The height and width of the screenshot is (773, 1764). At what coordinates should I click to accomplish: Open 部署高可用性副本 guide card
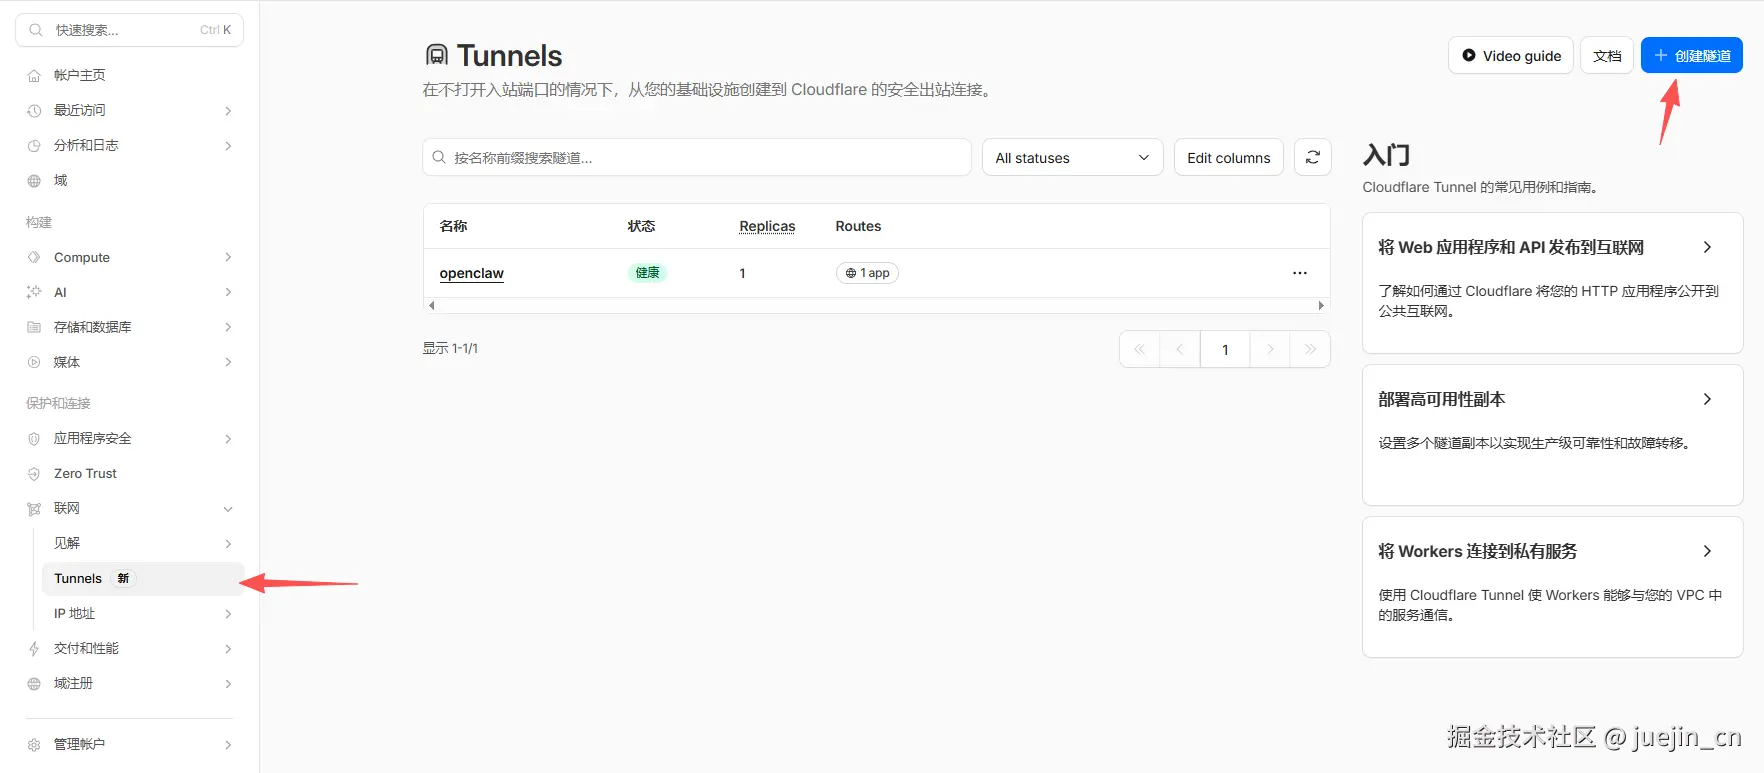coord(1553,435)
